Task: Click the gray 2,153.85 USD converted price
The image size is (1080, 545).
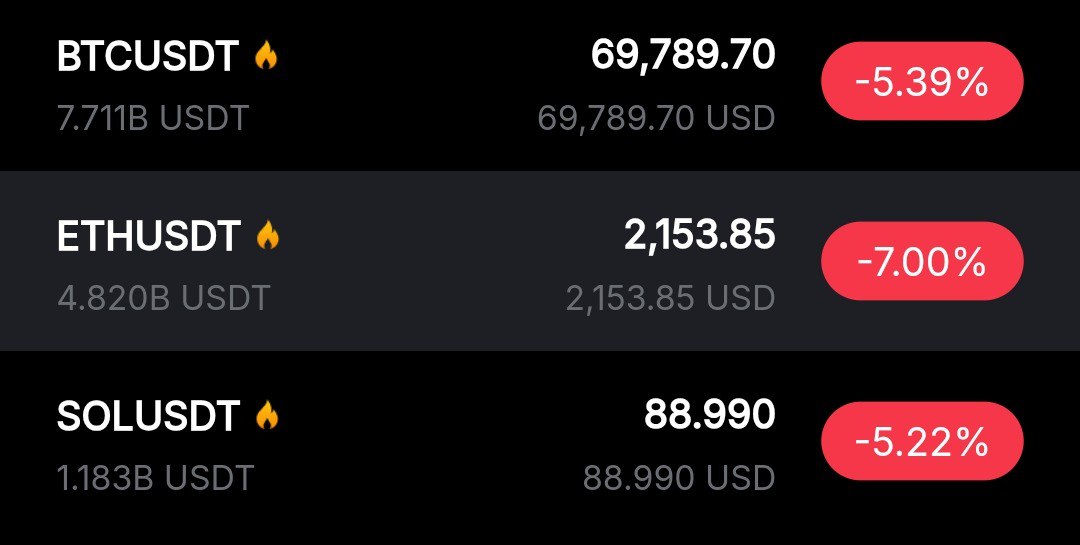Action: pyautogui.click(x=670, y=298)
